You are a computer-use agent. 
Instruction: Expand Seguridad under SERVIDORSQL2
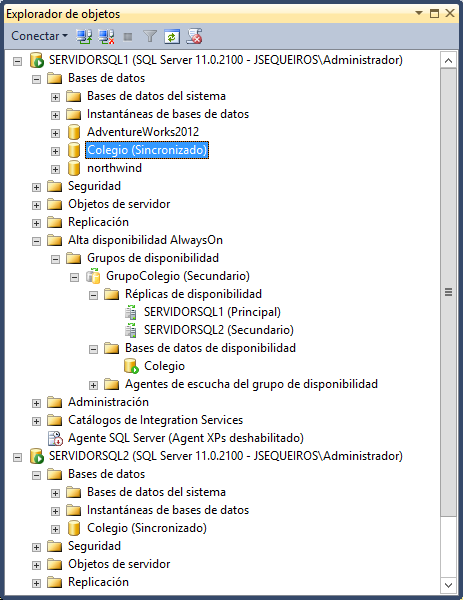36,547
